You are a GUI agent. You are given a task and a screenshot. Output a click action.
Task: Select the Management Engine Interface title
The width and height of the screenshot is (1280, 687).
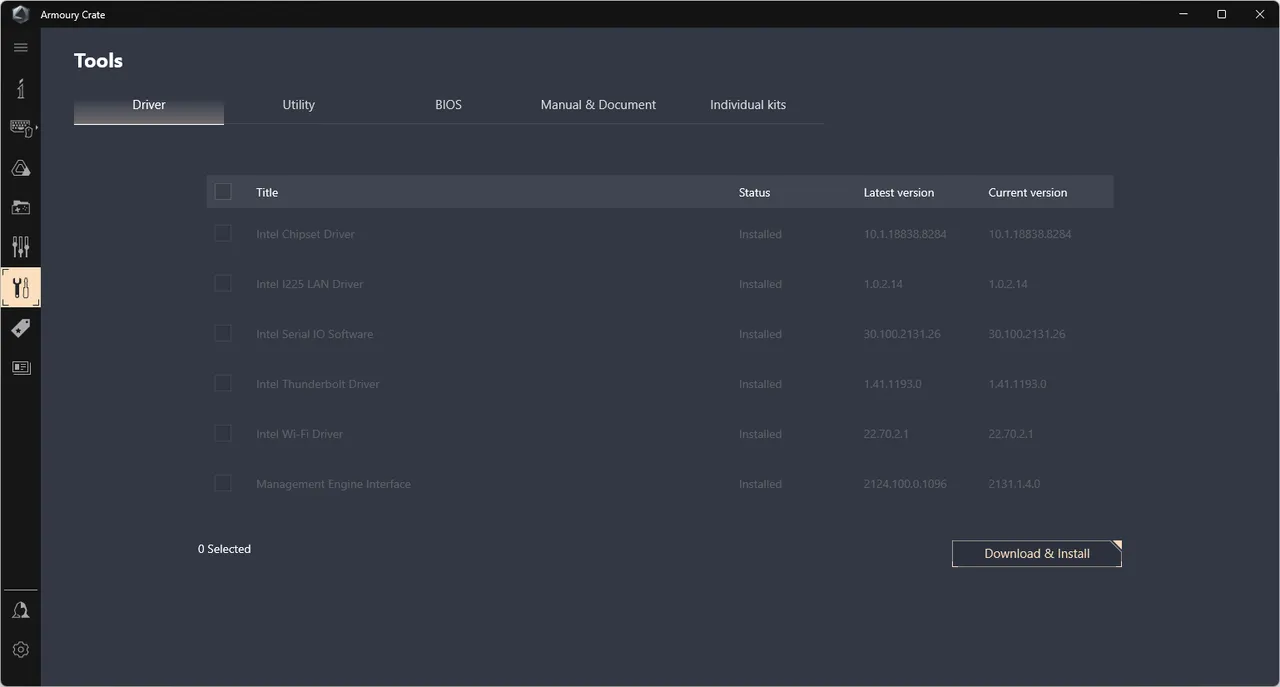tap(333, 484)
